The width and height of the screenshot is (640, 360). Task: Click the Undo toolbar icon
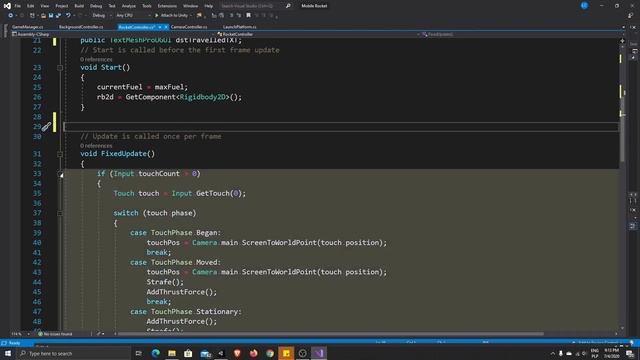click(68, 15)
